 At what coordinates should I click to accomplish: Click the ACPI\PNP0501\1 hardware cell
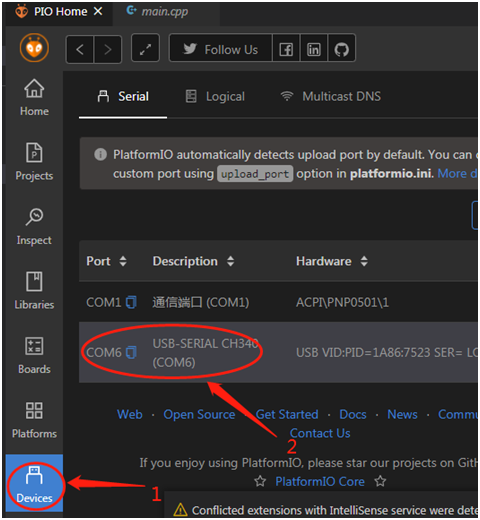click(342, 302)
